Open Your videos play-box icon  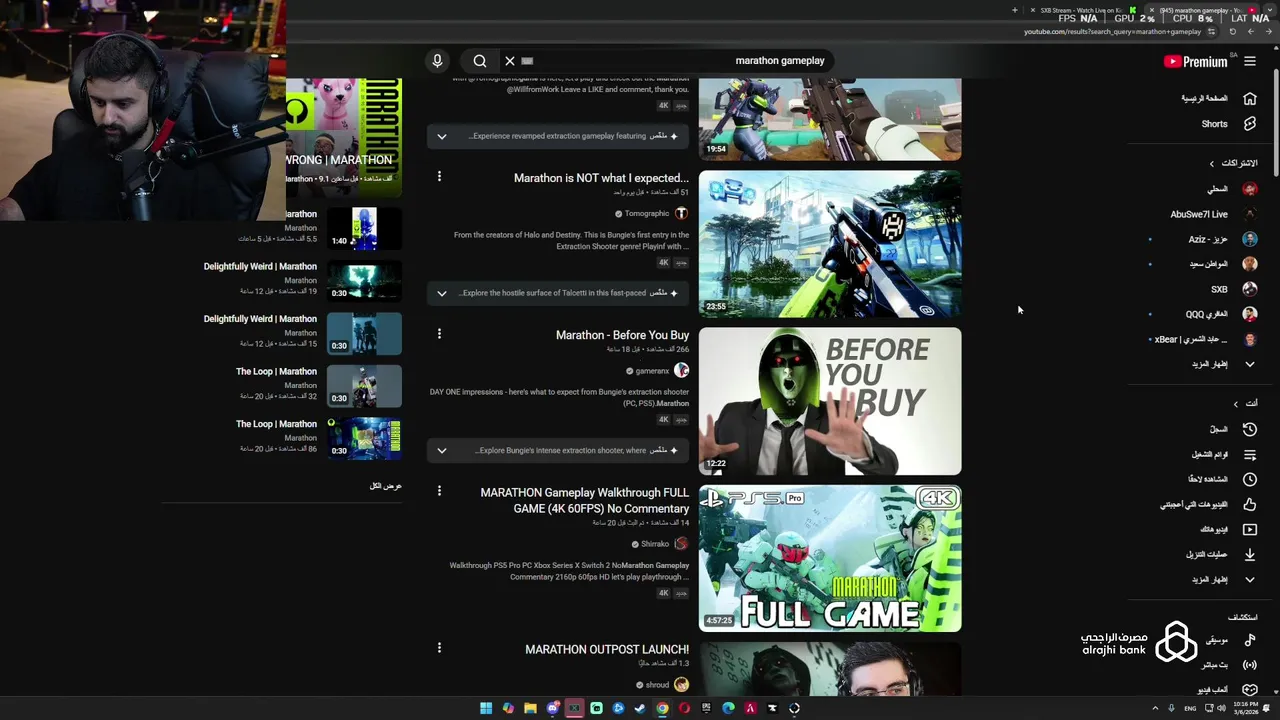coord(1250,529)
